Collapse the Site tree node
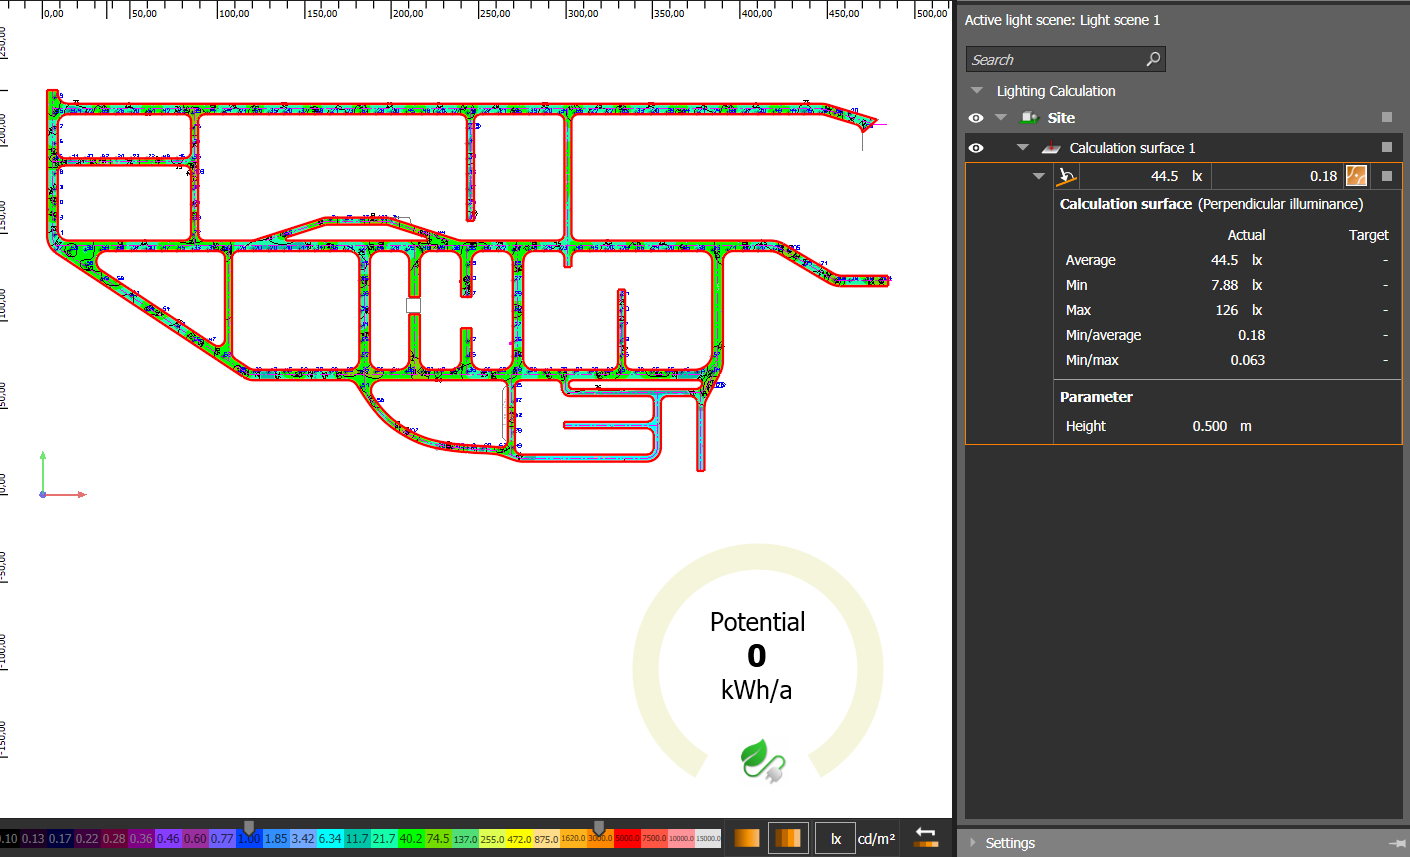 (x=1001, y=118)
